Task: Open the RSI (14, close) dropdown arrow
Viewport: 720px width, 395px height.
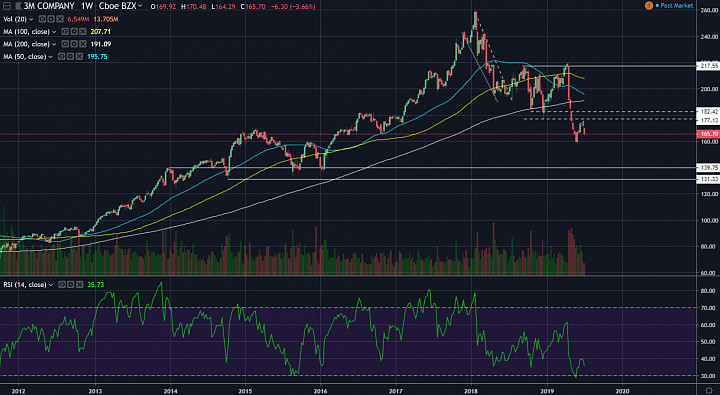Action: (x=51, y=285)
